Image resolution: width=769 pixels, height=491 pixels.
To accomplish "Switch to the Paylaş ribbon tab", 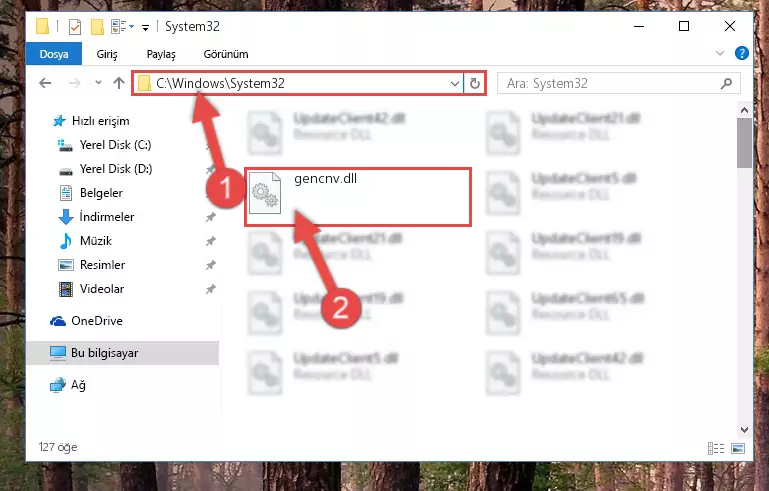I will [x=161, y=54].
